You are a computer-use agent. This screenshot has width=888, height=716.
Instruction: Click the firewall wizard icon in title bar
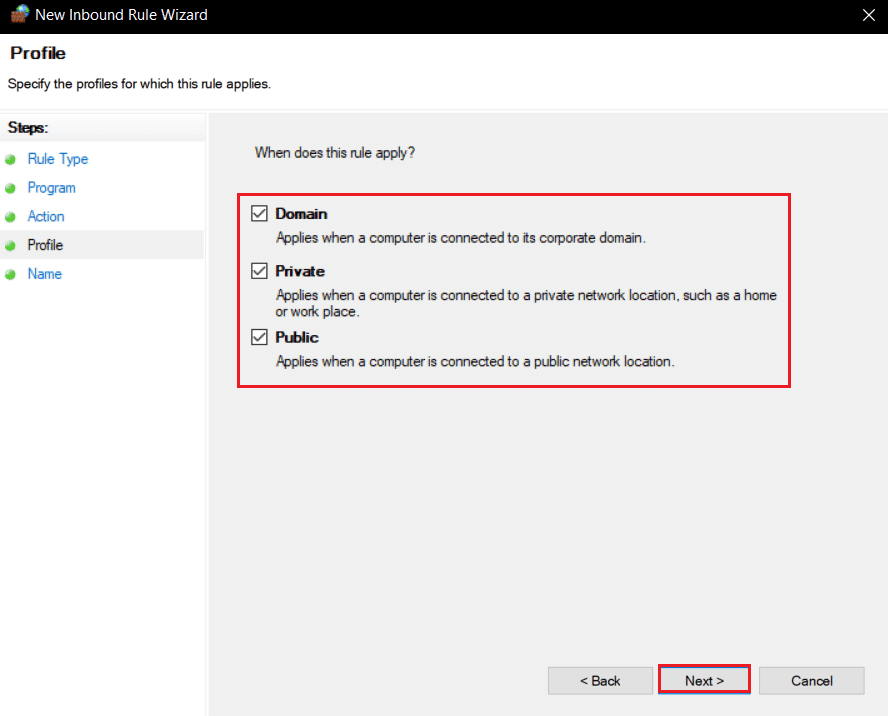pos(19,16)
